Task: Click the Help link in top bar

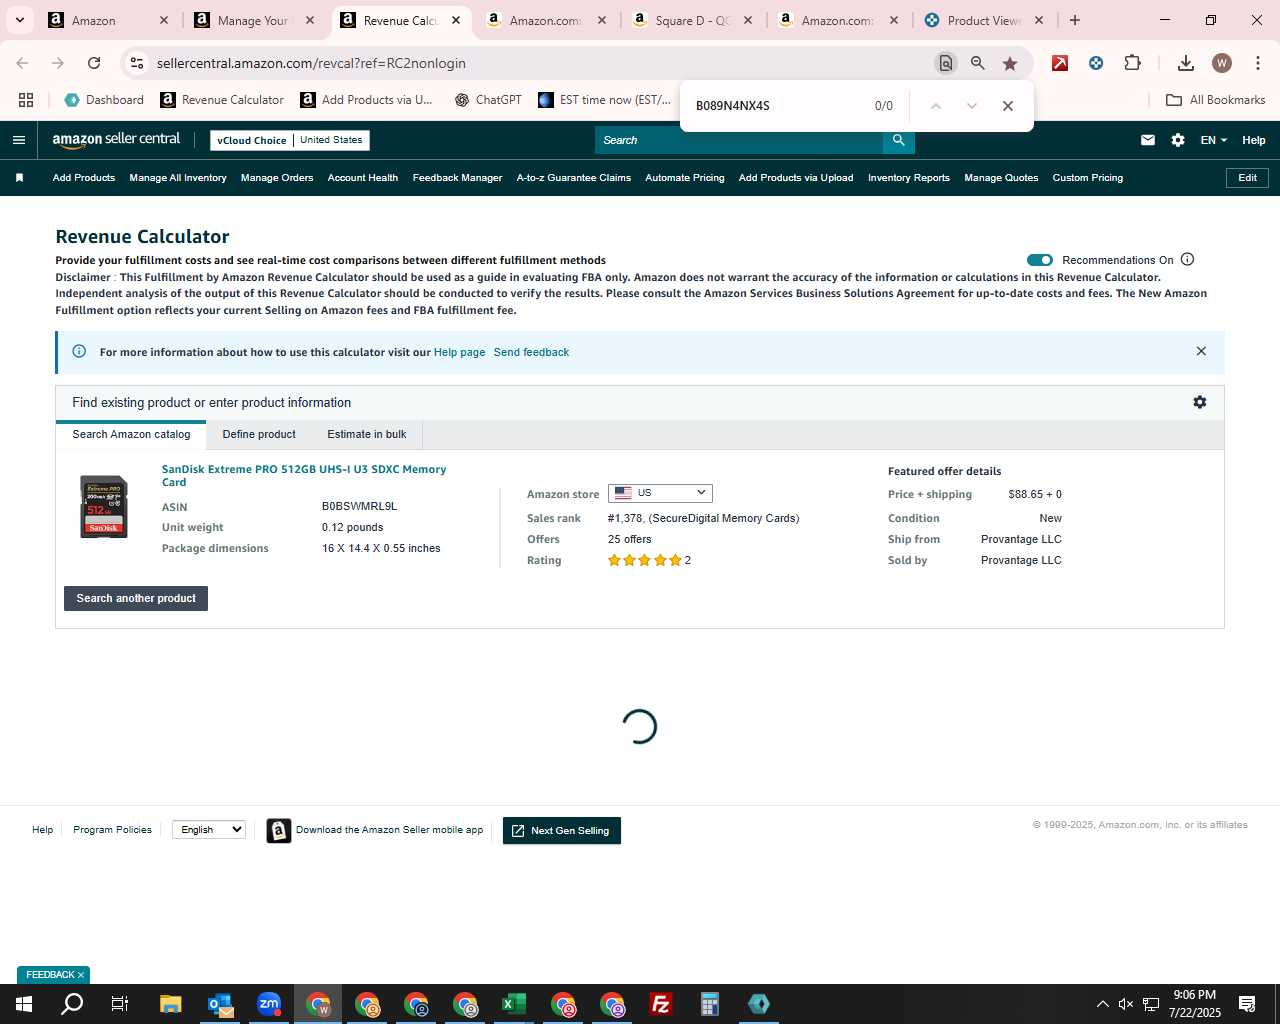Action: 1254,140
